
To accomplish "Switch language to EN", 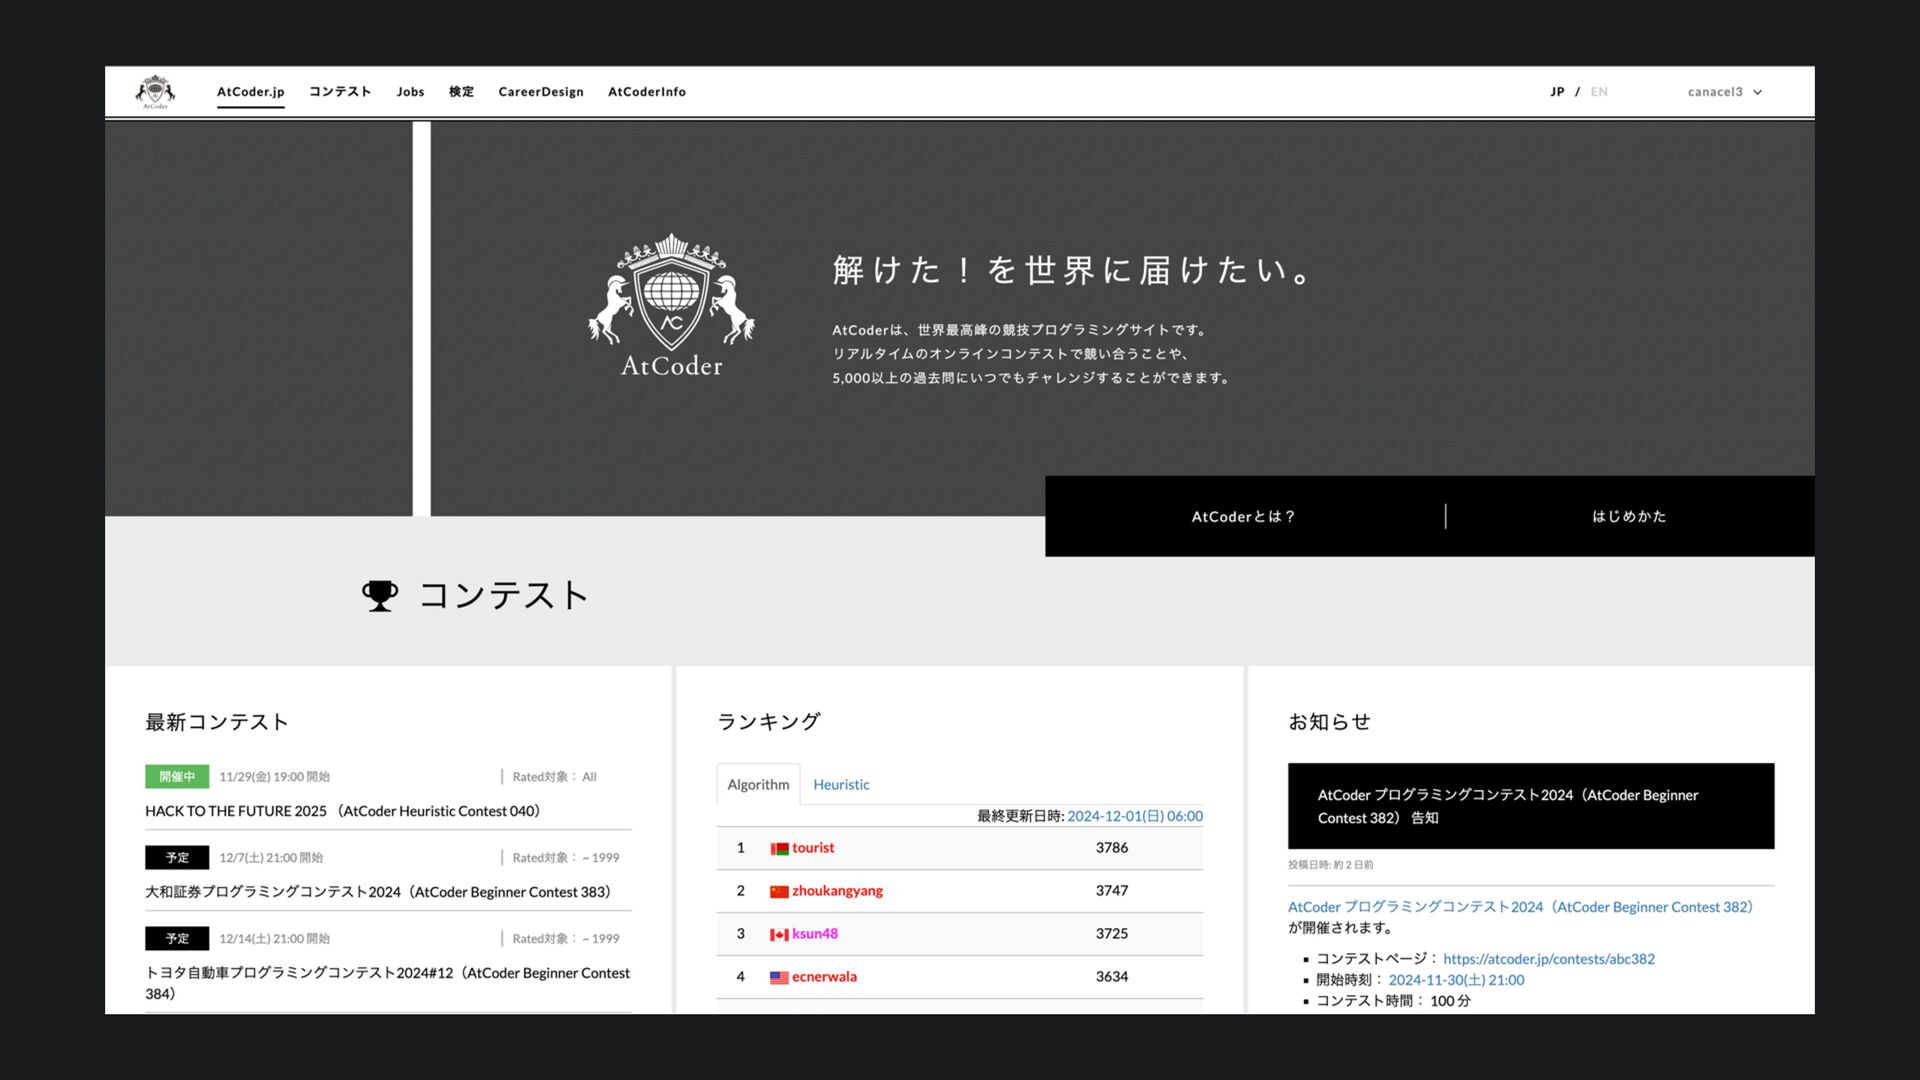I will pyautogui.click(x=1599, y=92).
